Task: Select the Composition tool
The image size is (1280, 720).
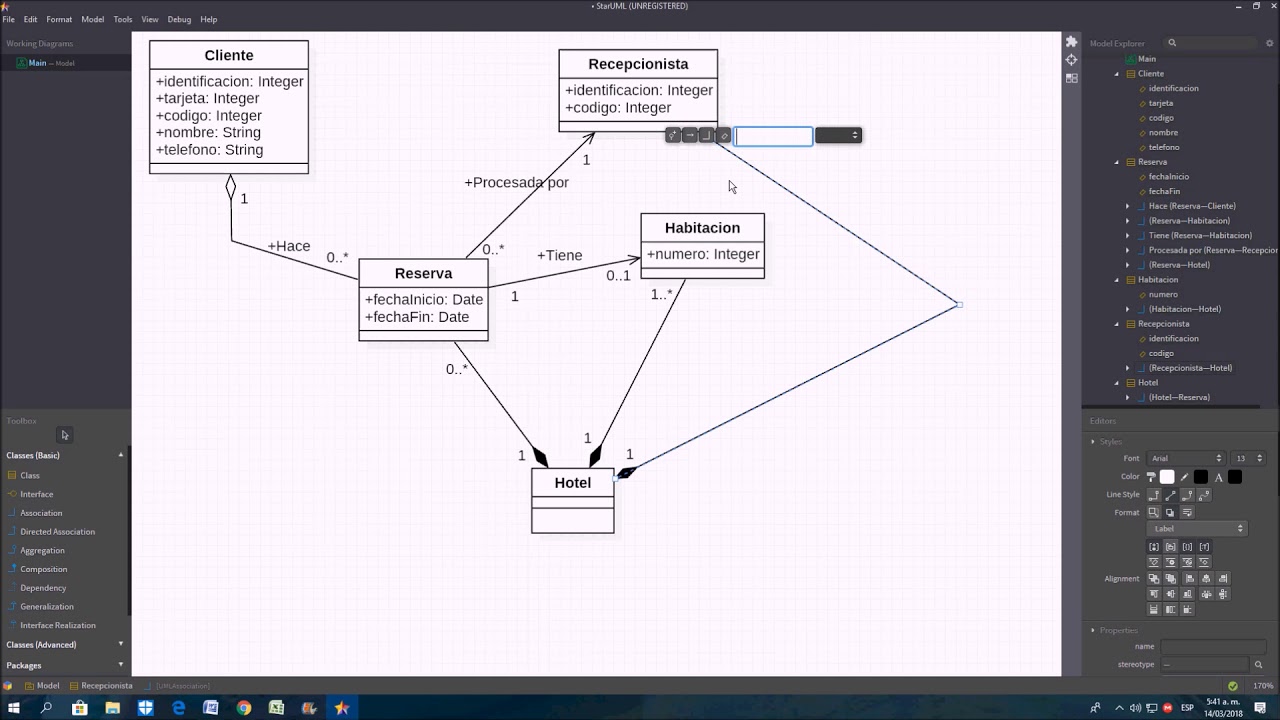Action: click(x=43, y=569)
